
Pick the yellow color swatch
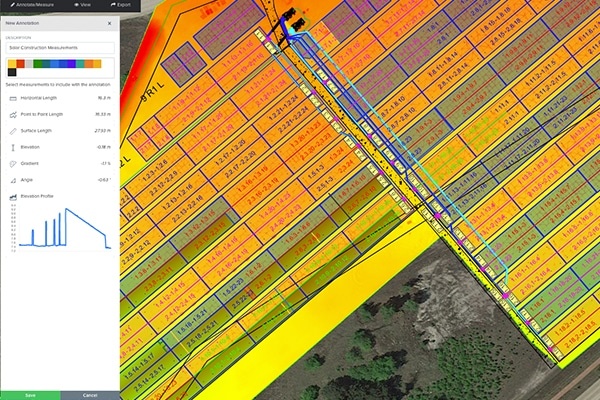tap(12, 64)
